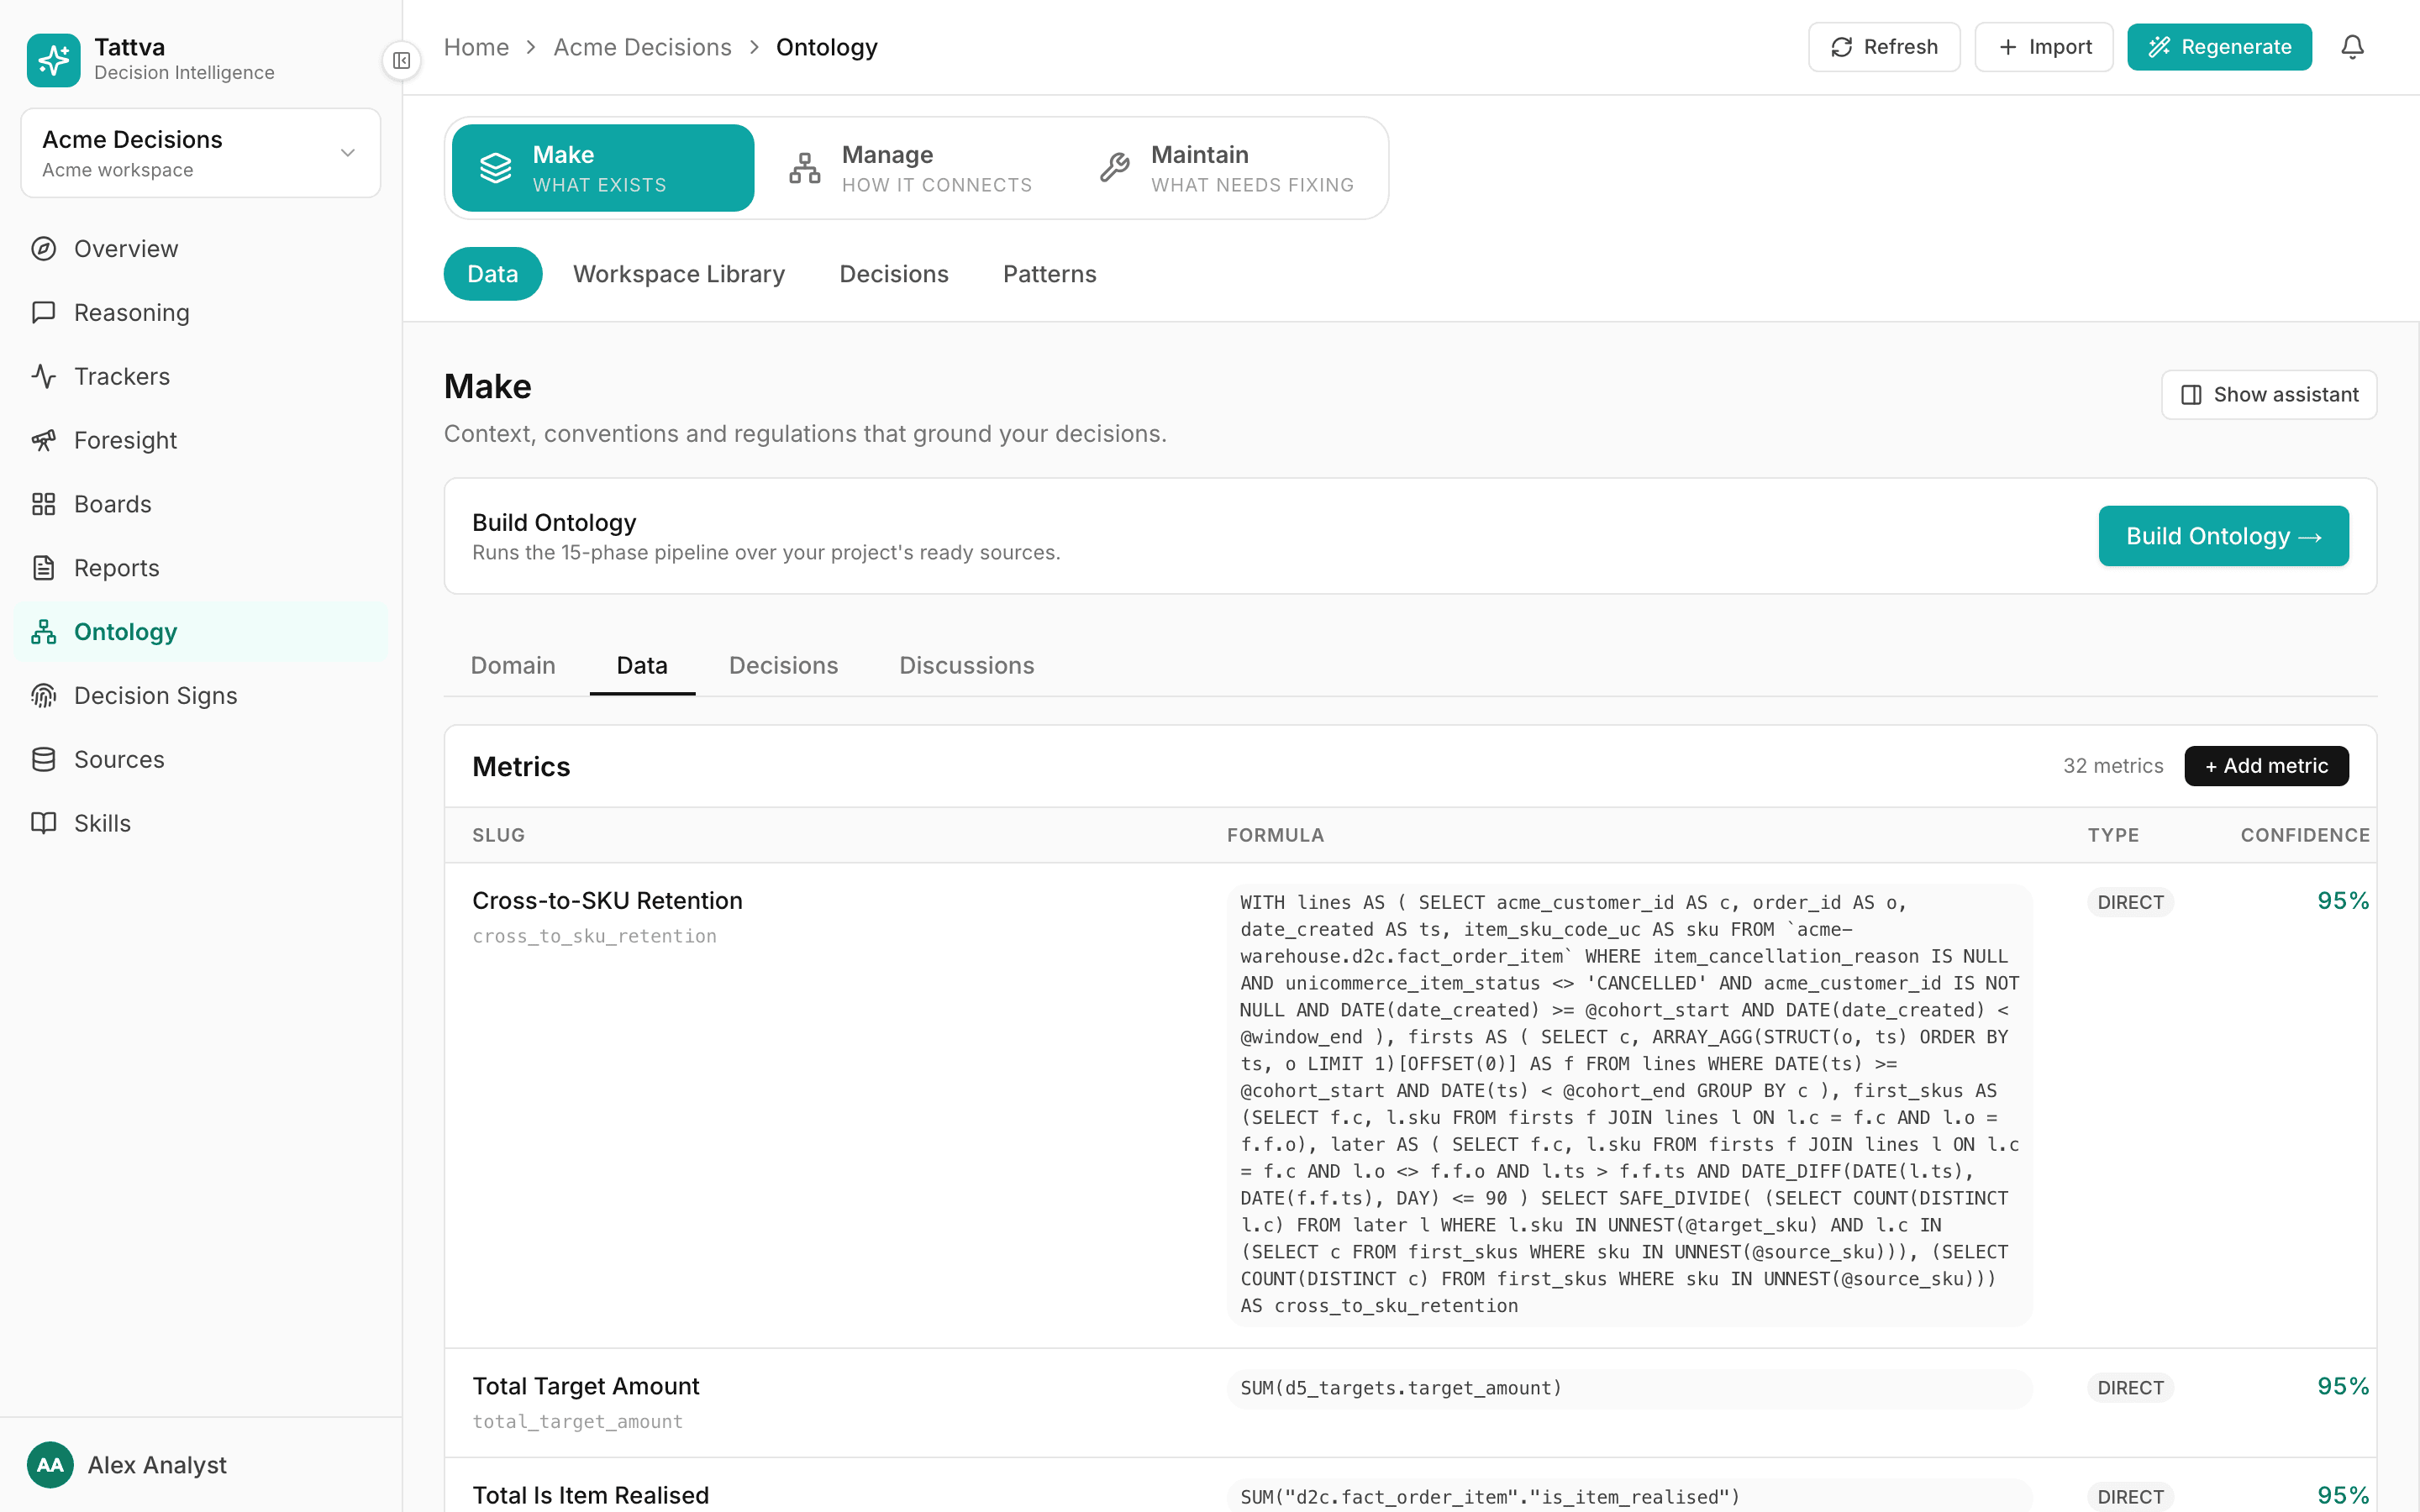Click the Regenerate button
The width and height of the screenshot is (2420, 1512).
point(2219,47)
